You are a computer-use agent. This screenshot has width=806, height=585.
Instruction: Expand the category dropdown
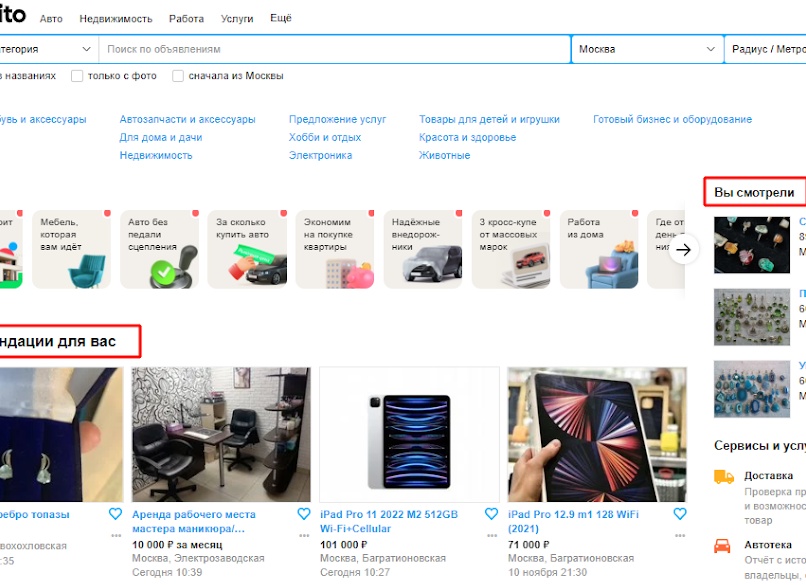click(48, 49)
